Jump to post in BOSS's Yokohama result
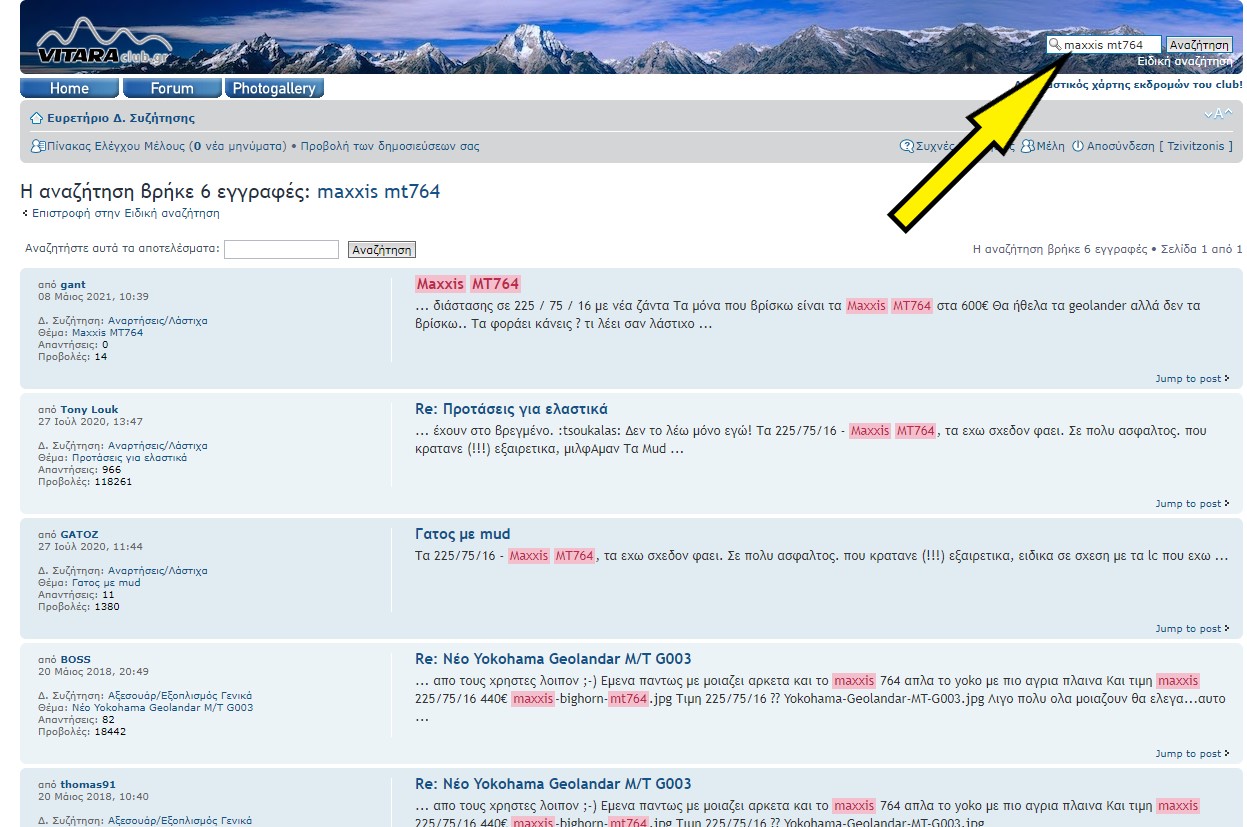The image size is (1247, 827). [x=1192, y=754]
